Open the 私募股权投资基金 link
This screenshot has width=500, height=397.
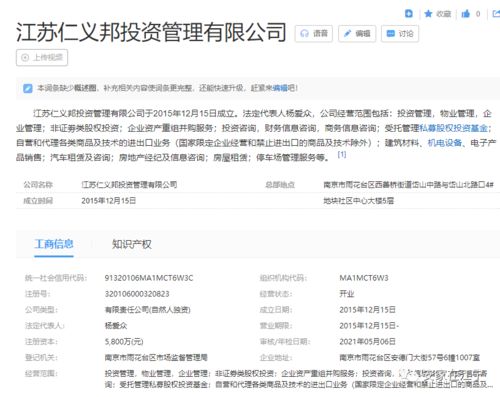pos(454,128)
